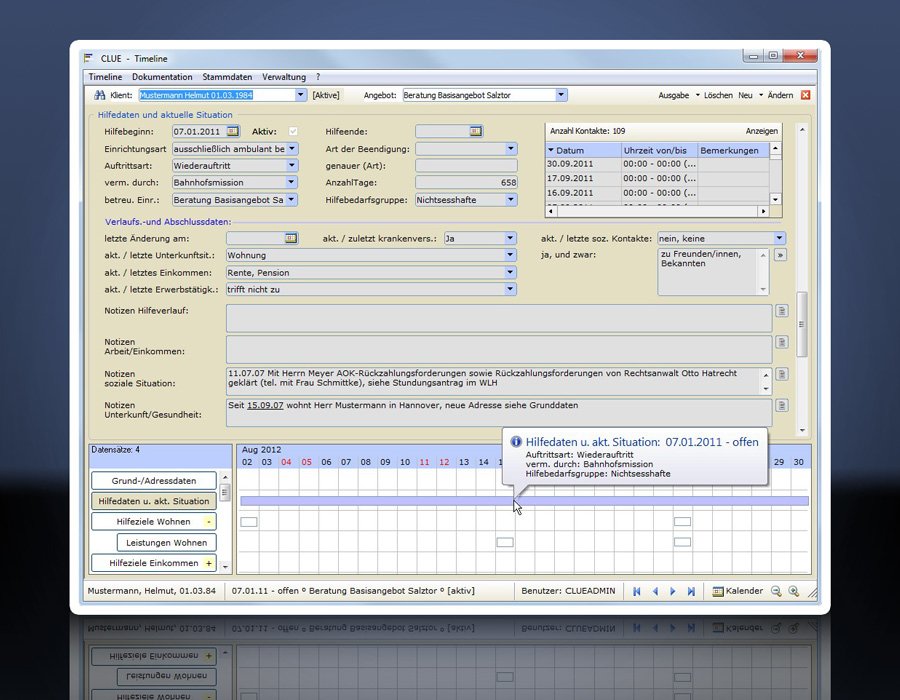Expand Hilfeziele Einkommen with the plus toggle
The width and height of the screenshot is (900, 700).
coord(209,564)
